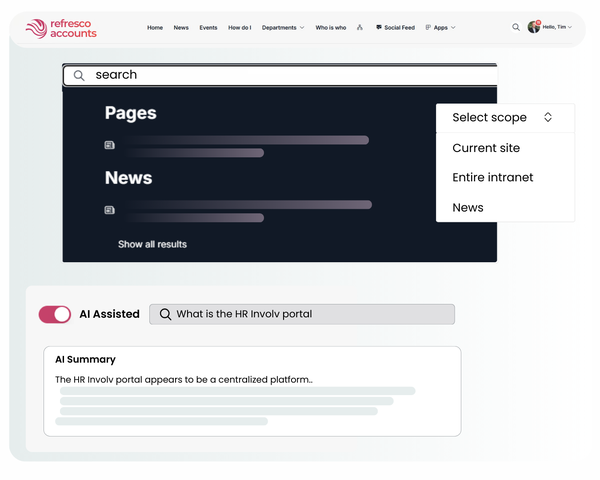Click the AI Summary heading
Screen dimensions: 600x480
pos(85,359)
